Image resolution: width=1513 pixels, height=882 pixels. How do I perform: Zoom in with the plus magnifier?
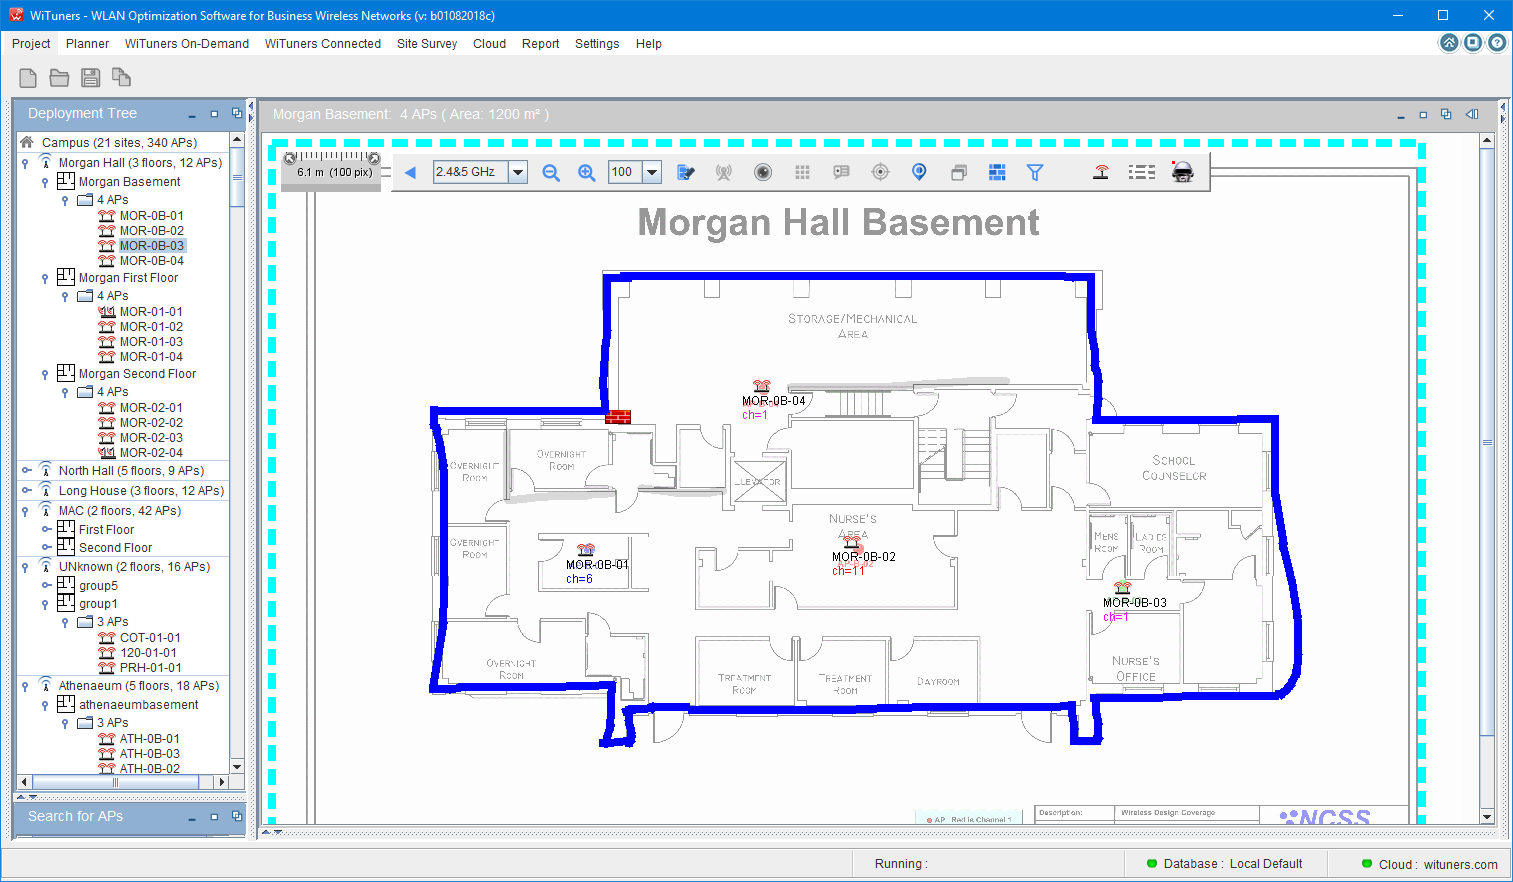(587, 172)
